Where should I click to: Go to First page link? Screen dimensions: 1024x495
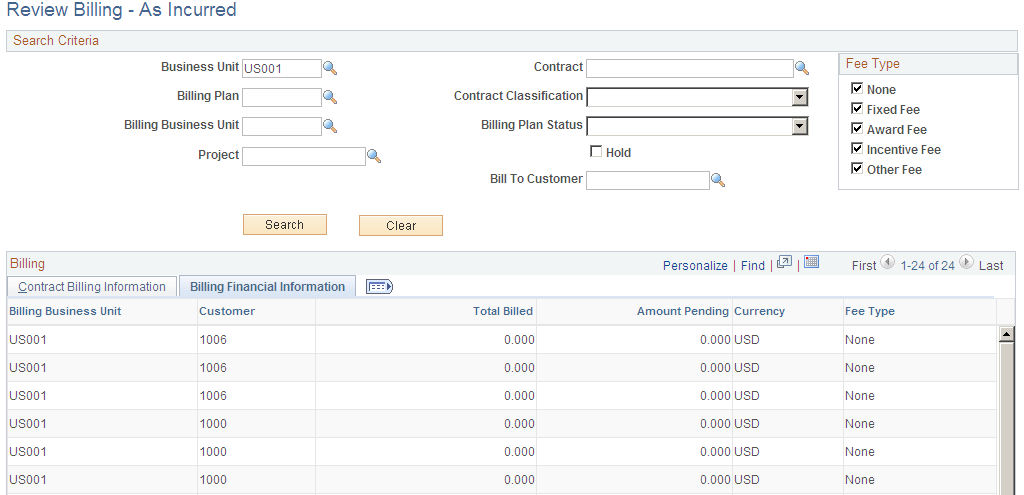click(x=864, y=266)
